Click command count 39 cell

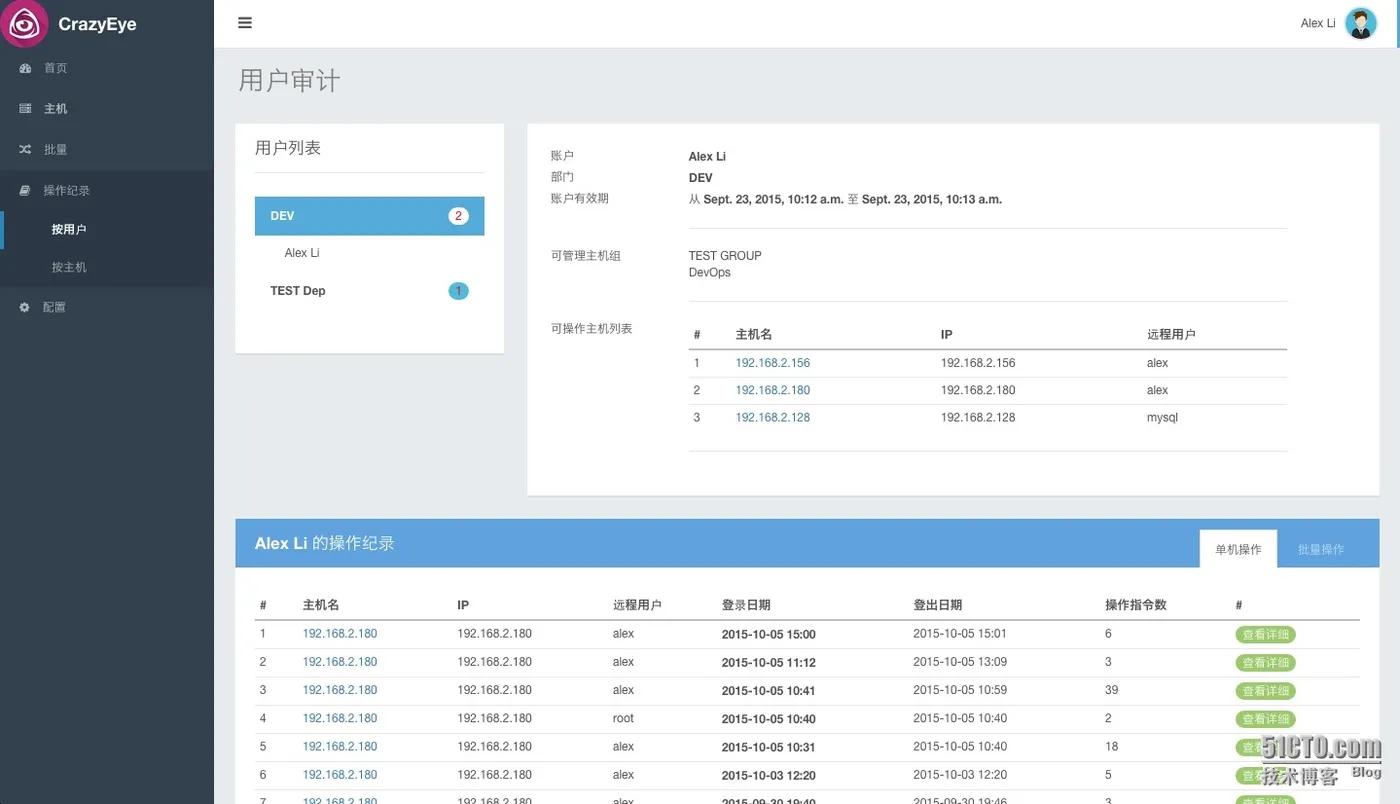[x=1111, y=690]
